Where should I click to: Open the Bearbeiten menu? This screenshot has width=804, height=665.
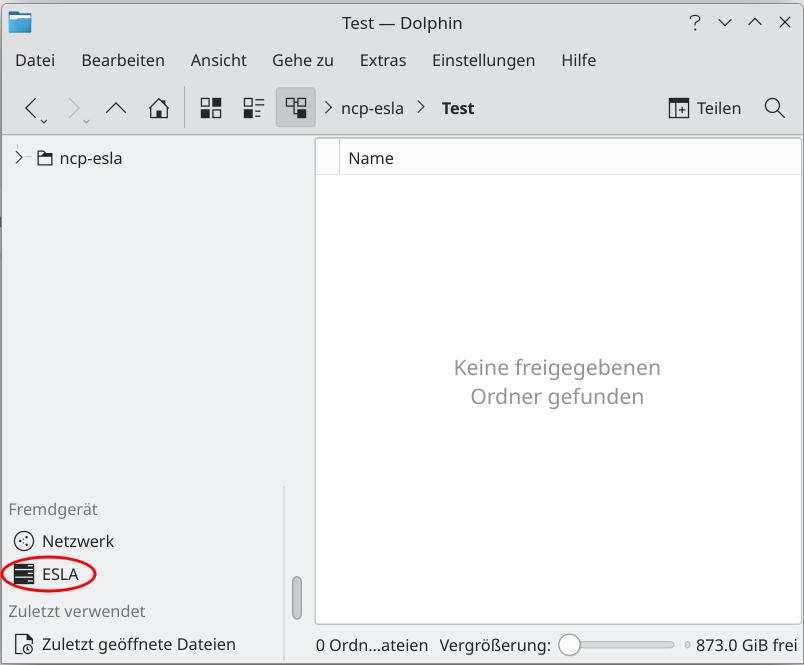click(x=123, y=61)
